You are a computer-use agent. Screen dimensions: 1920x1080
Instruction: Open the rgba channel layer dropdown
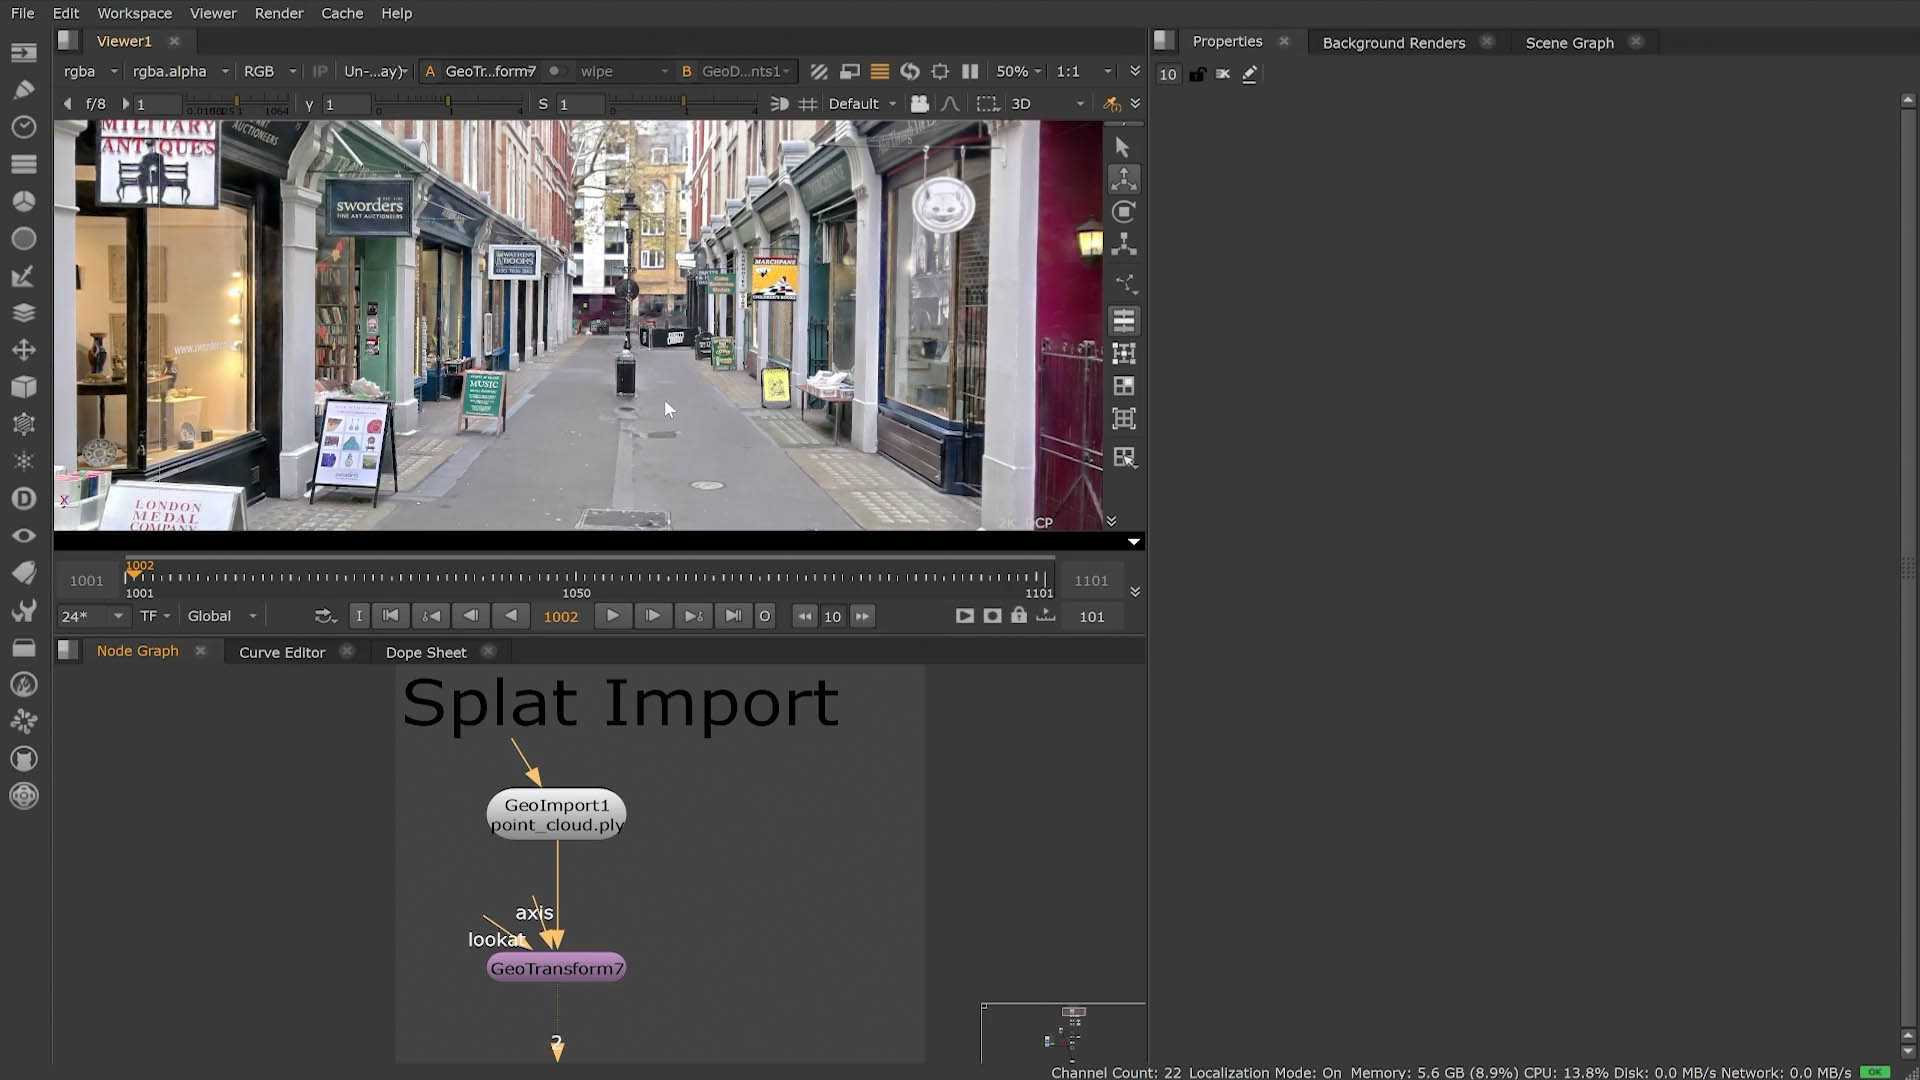(90, 71)
